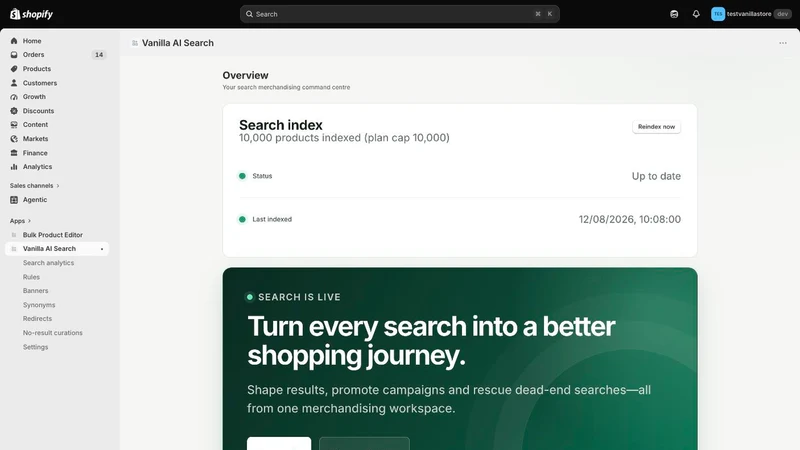Open No-result curations subpage
The width and height of the screenshot is (800, 450).
point(53,333)
